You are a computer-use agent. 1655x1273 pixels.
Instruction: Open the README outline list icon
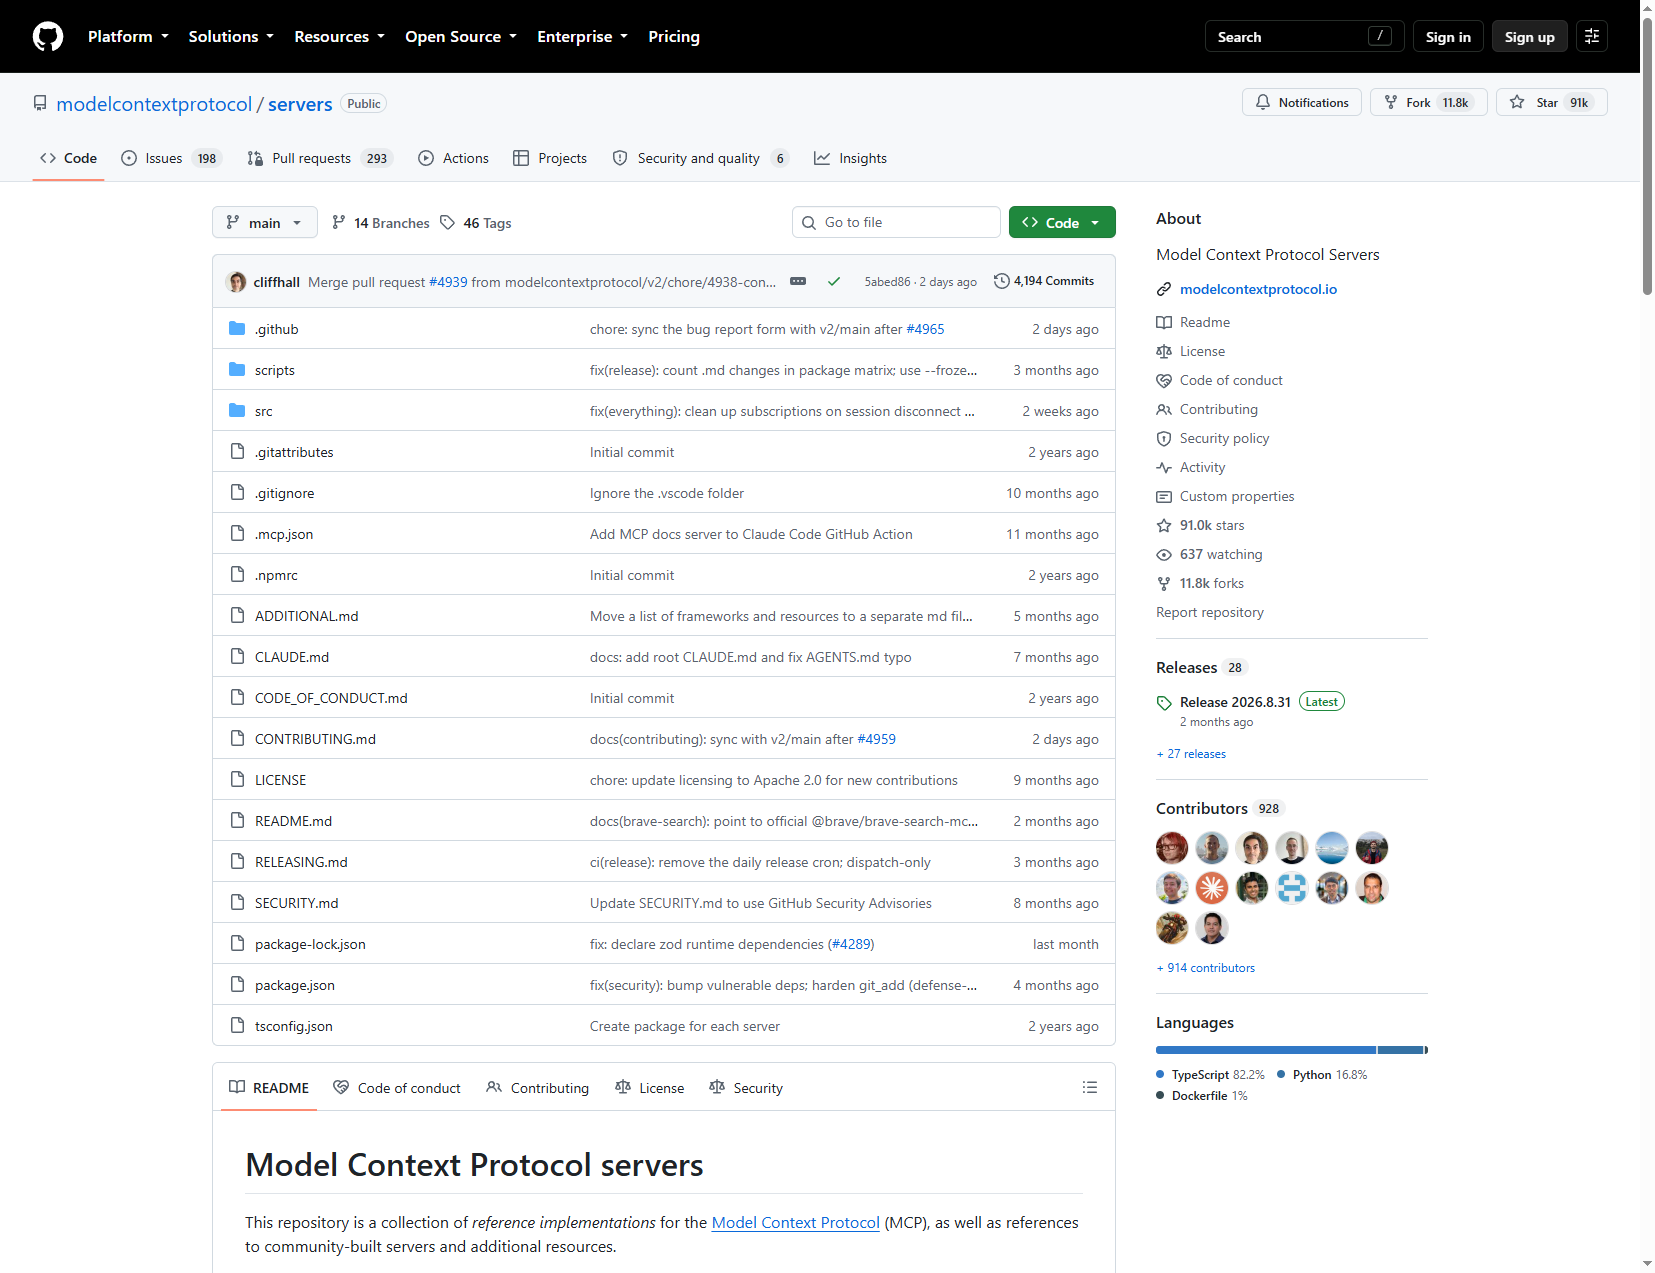1090,1087
